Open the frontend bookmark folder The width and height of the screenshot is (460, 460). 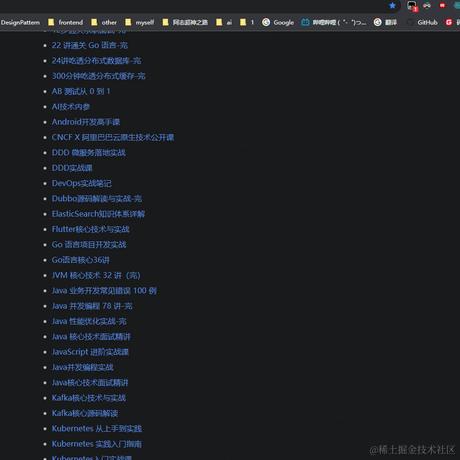point(66,22)
